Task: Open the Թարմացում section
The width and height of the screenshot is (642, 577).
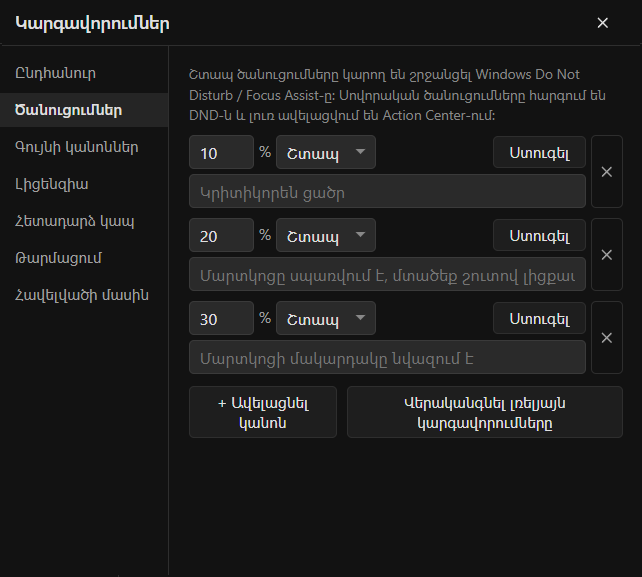Action: 84,258
